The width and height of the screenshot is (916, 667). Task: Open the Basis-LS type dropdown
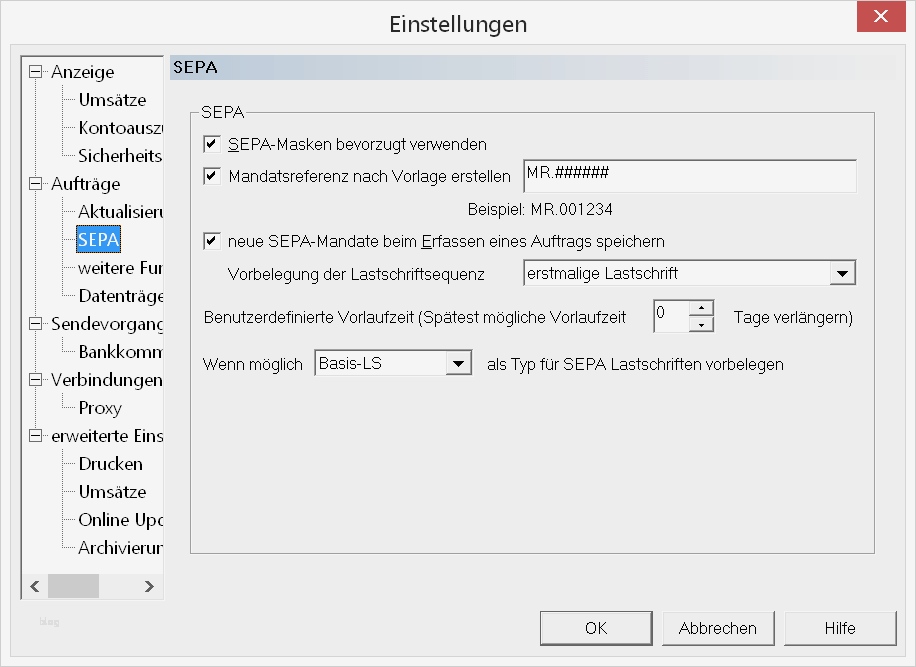[x=459, y=364]
